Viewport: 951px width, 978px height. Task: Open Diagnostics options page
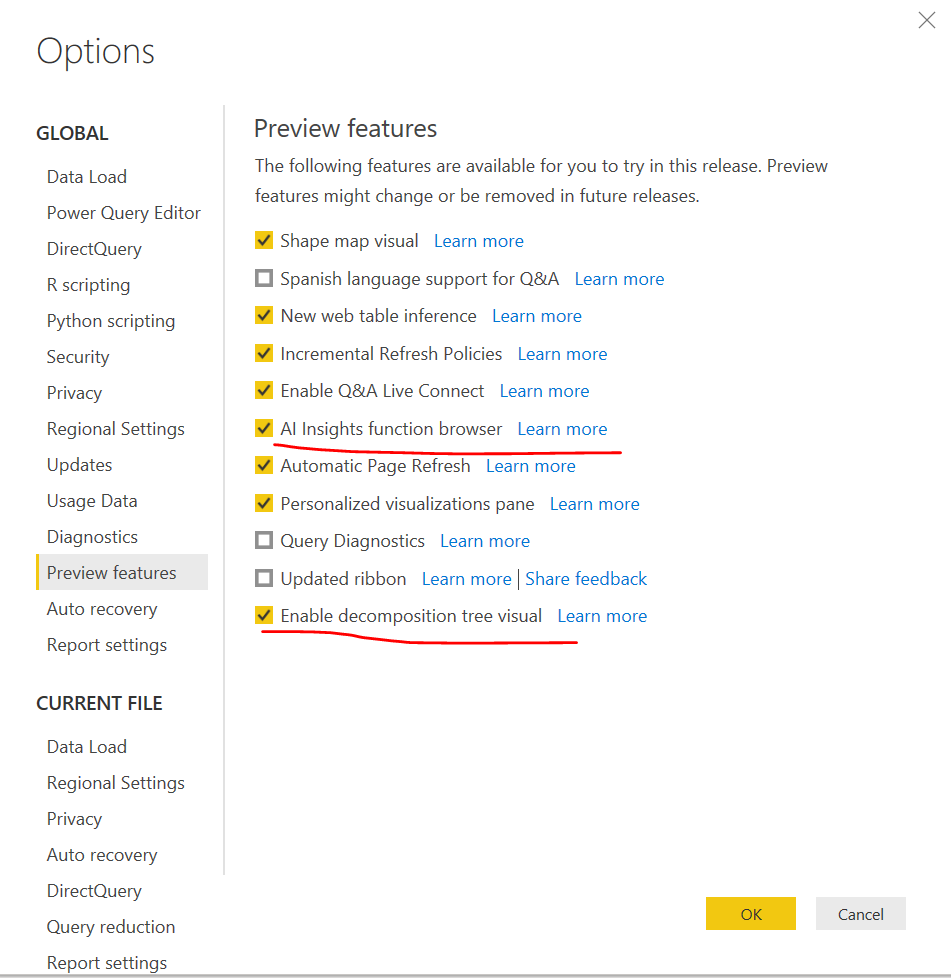pyautogui.click(x=92, y=537)
